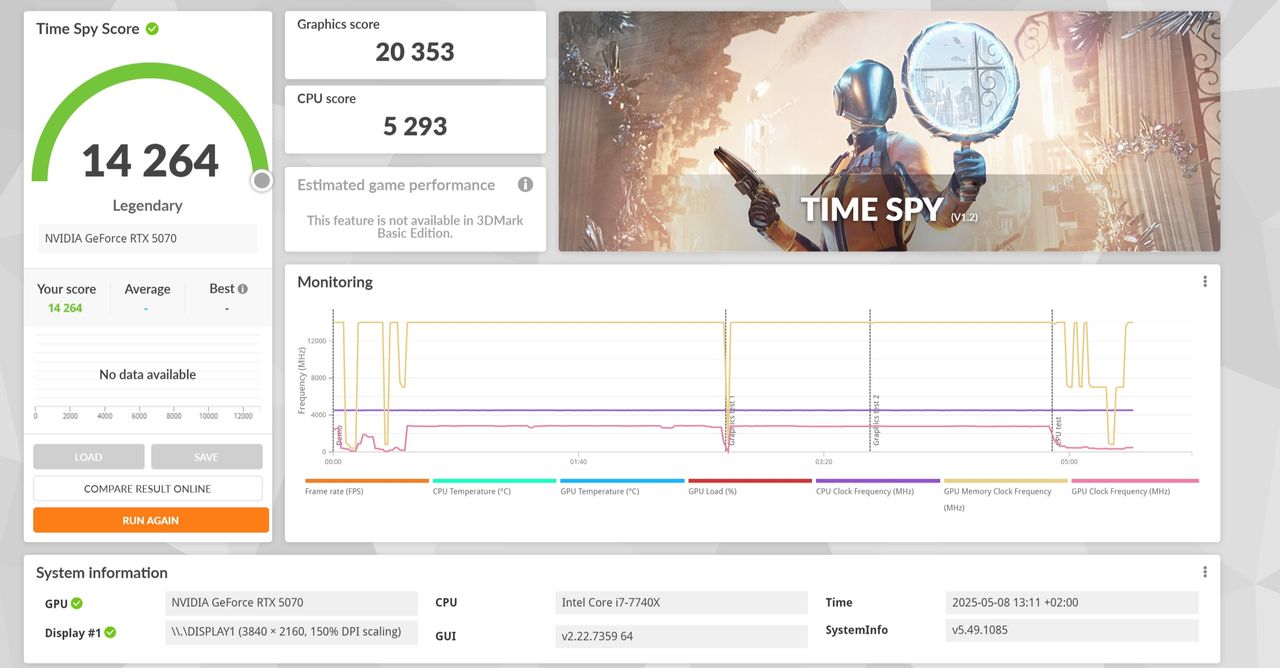Click the GUI version v2.22.7359 64

click(x=681, y=637)
